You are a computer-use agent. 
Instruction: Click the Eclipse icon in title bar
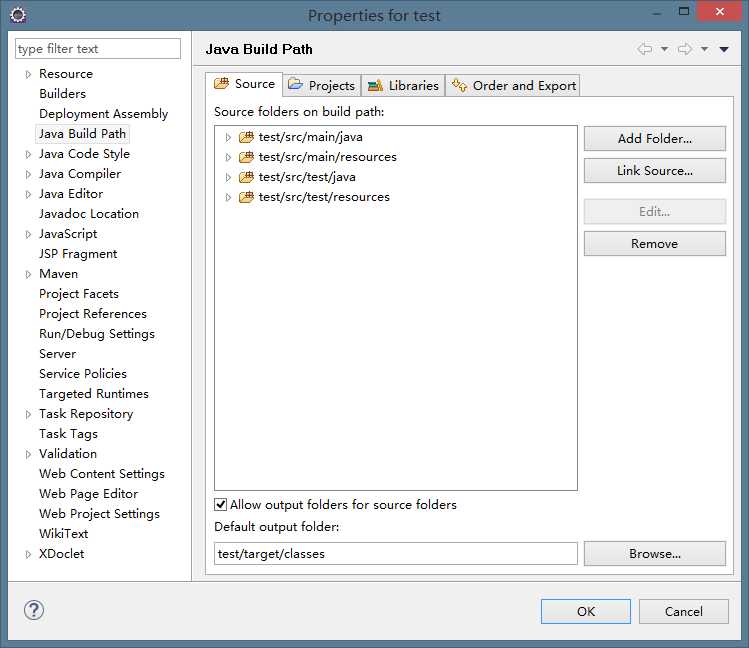(x=18, y=15)
